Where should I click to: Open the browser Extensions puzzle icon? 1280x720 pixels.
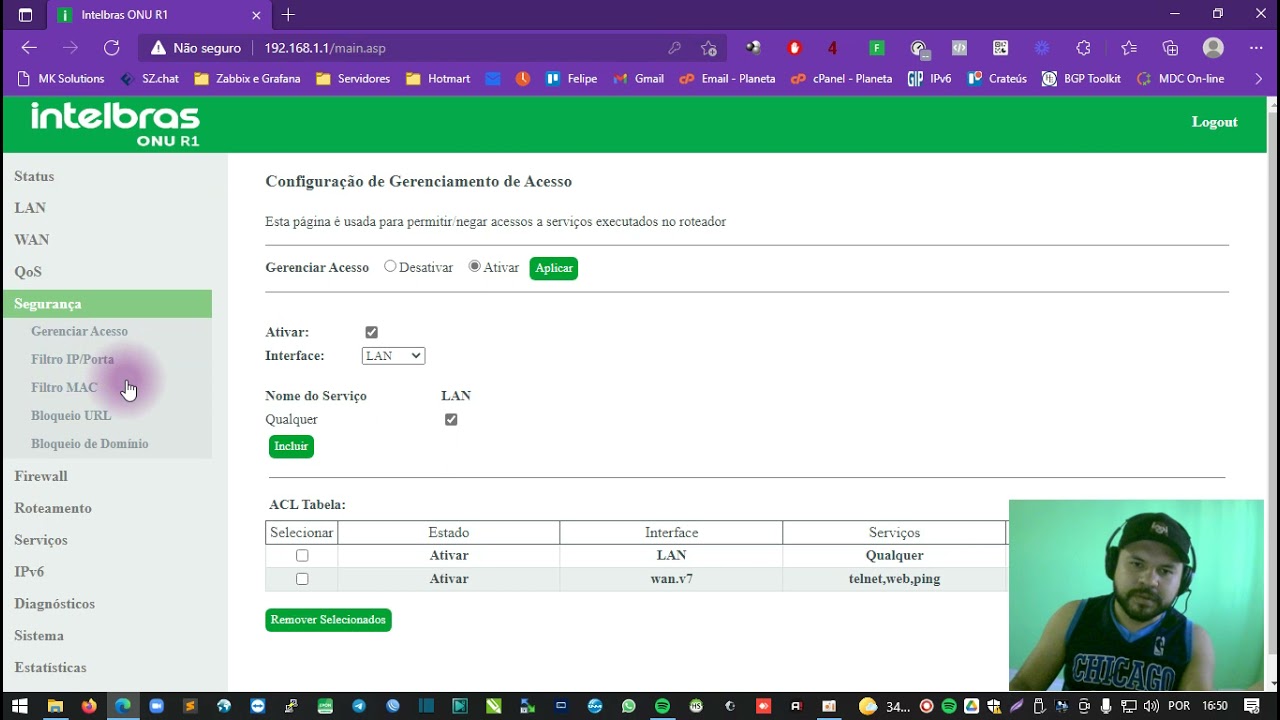[1083, 48]
